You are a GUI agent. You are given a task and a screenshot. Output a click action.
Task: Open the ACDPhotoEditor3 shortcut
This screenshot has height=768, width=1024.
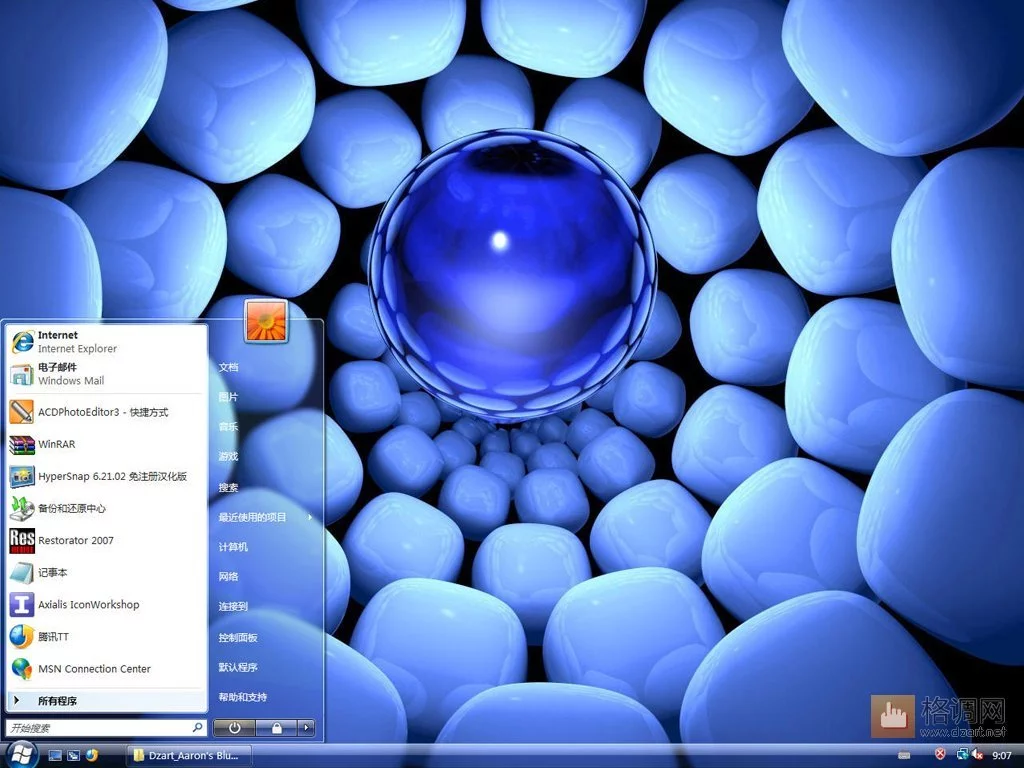coord(106,412)
